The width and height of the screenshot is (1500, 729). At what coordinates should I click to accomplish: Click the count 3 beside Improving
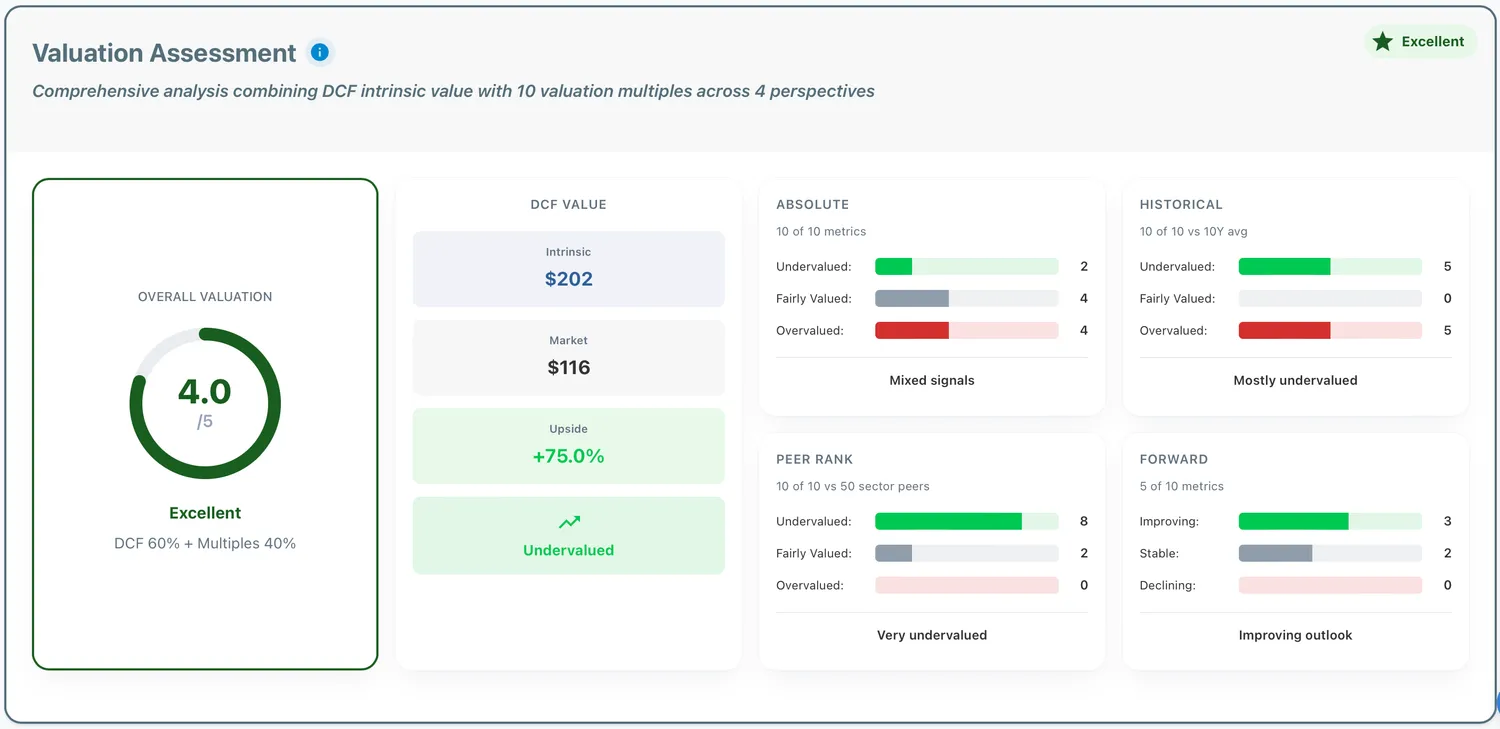1447,521
